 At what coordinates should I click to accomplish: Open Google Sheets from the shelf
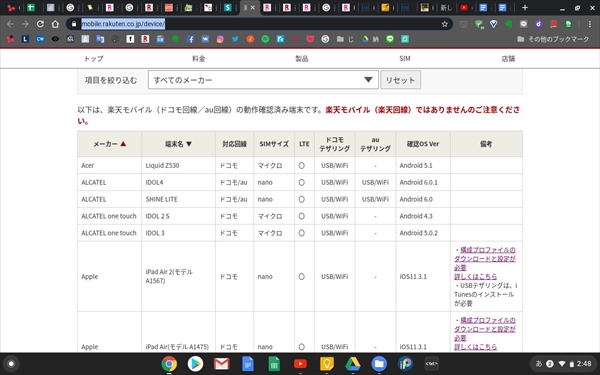[x=274, y=364]
